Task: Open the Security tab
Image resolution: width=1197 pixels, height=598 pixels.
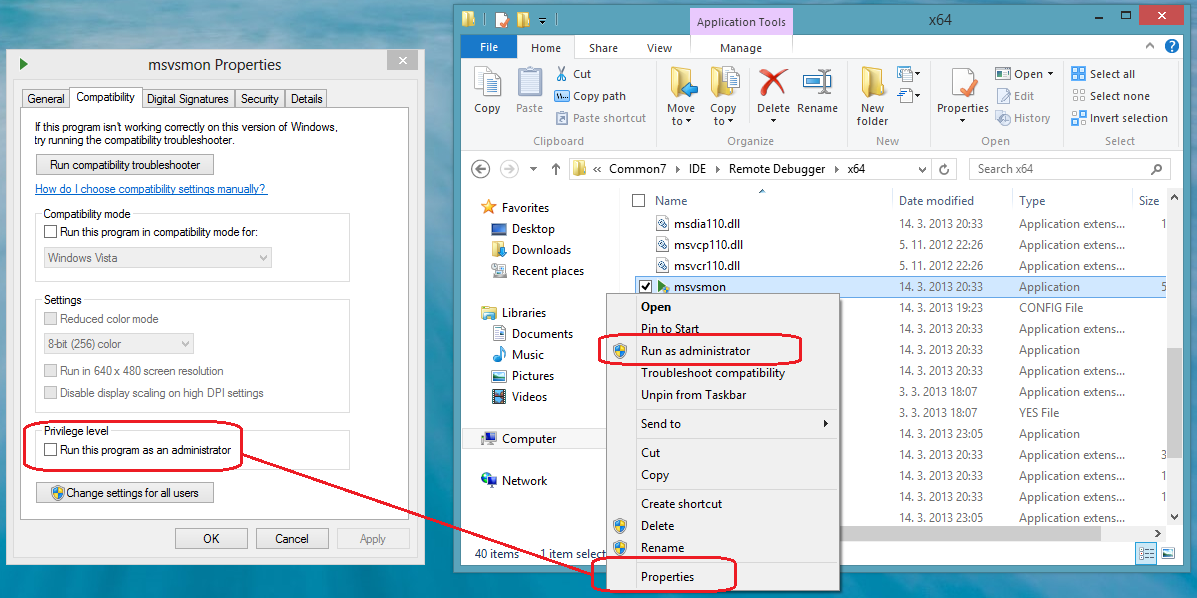Action: (260, 99)
